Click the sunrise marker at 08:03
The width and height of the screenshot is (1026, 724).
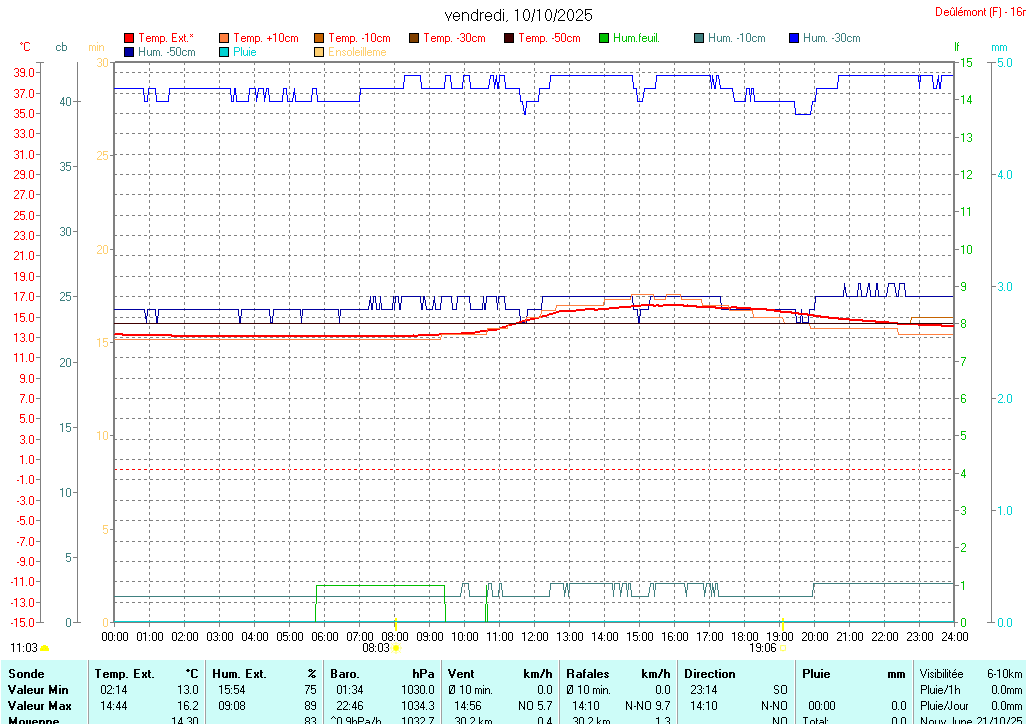coord(396,648)
